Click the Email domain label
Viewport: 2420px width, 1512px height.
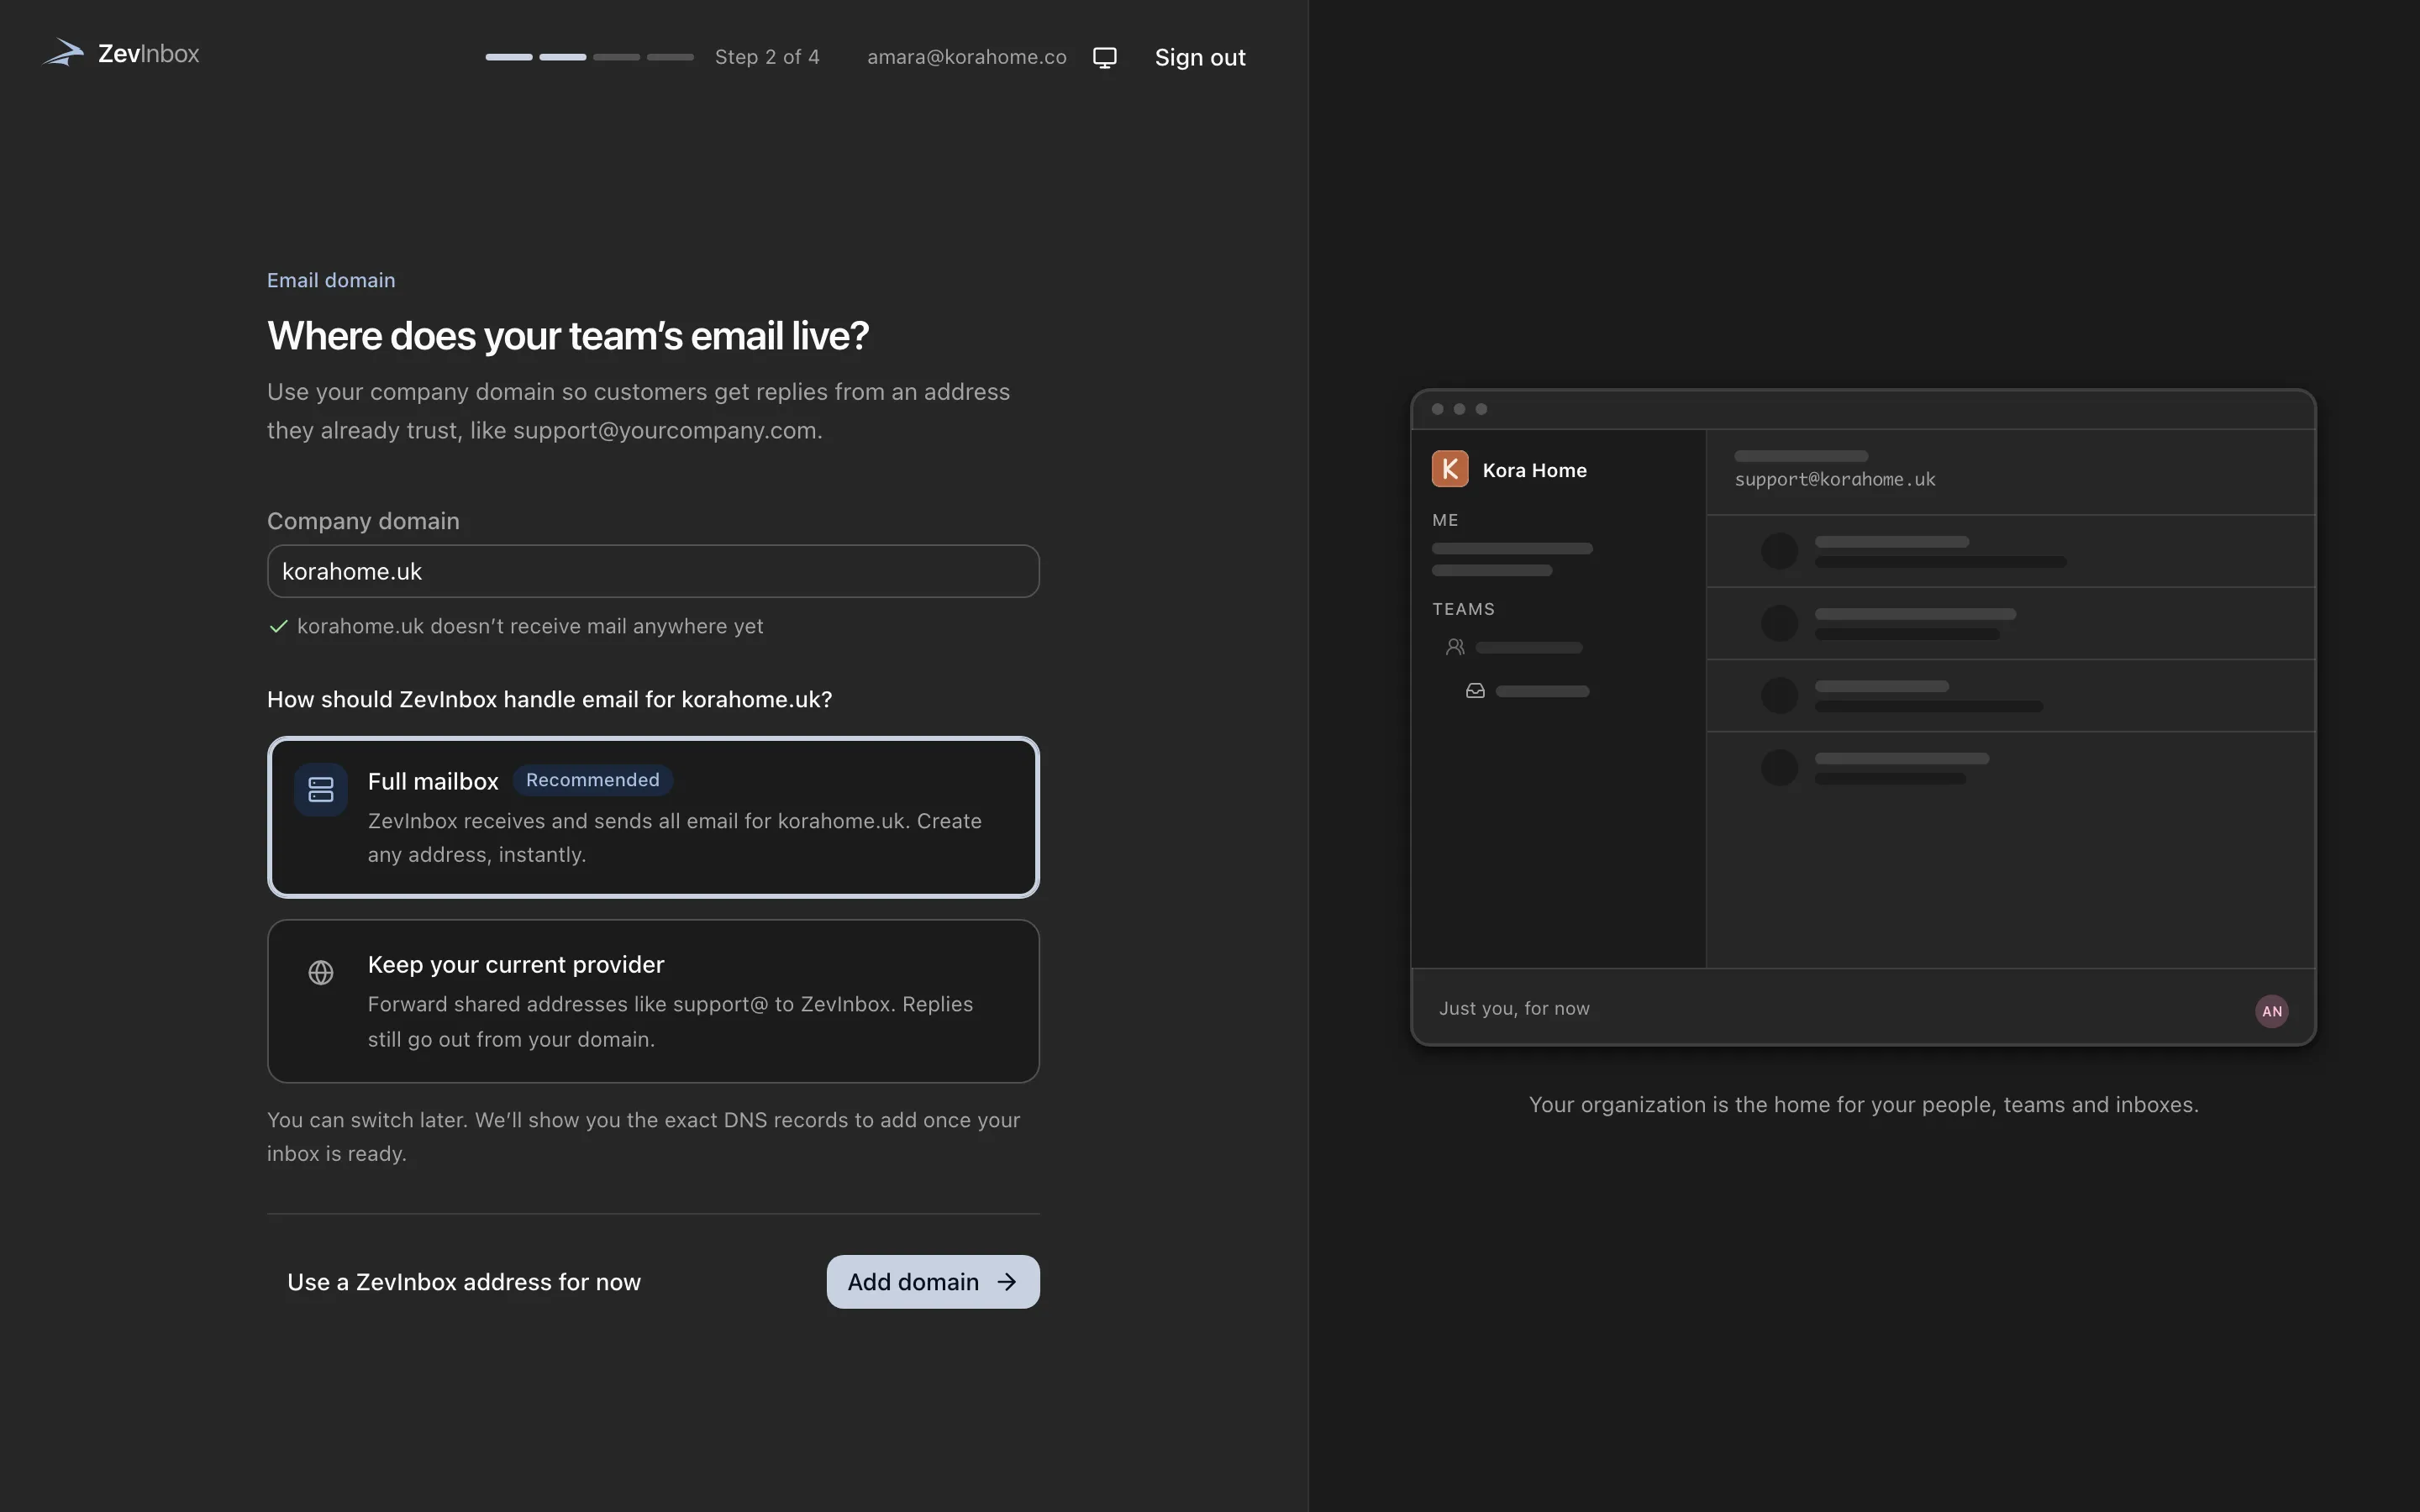click(331, 280)
